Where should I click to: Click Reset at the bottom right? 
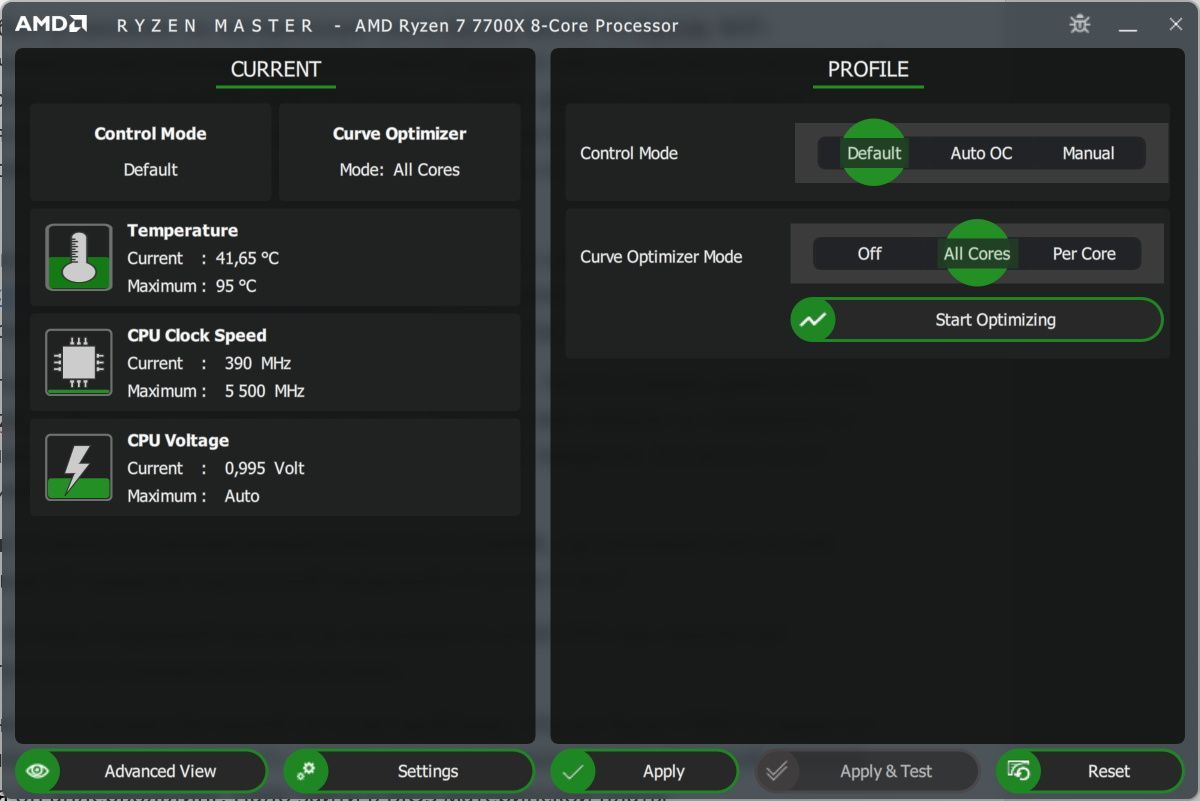pos(1109,770)
